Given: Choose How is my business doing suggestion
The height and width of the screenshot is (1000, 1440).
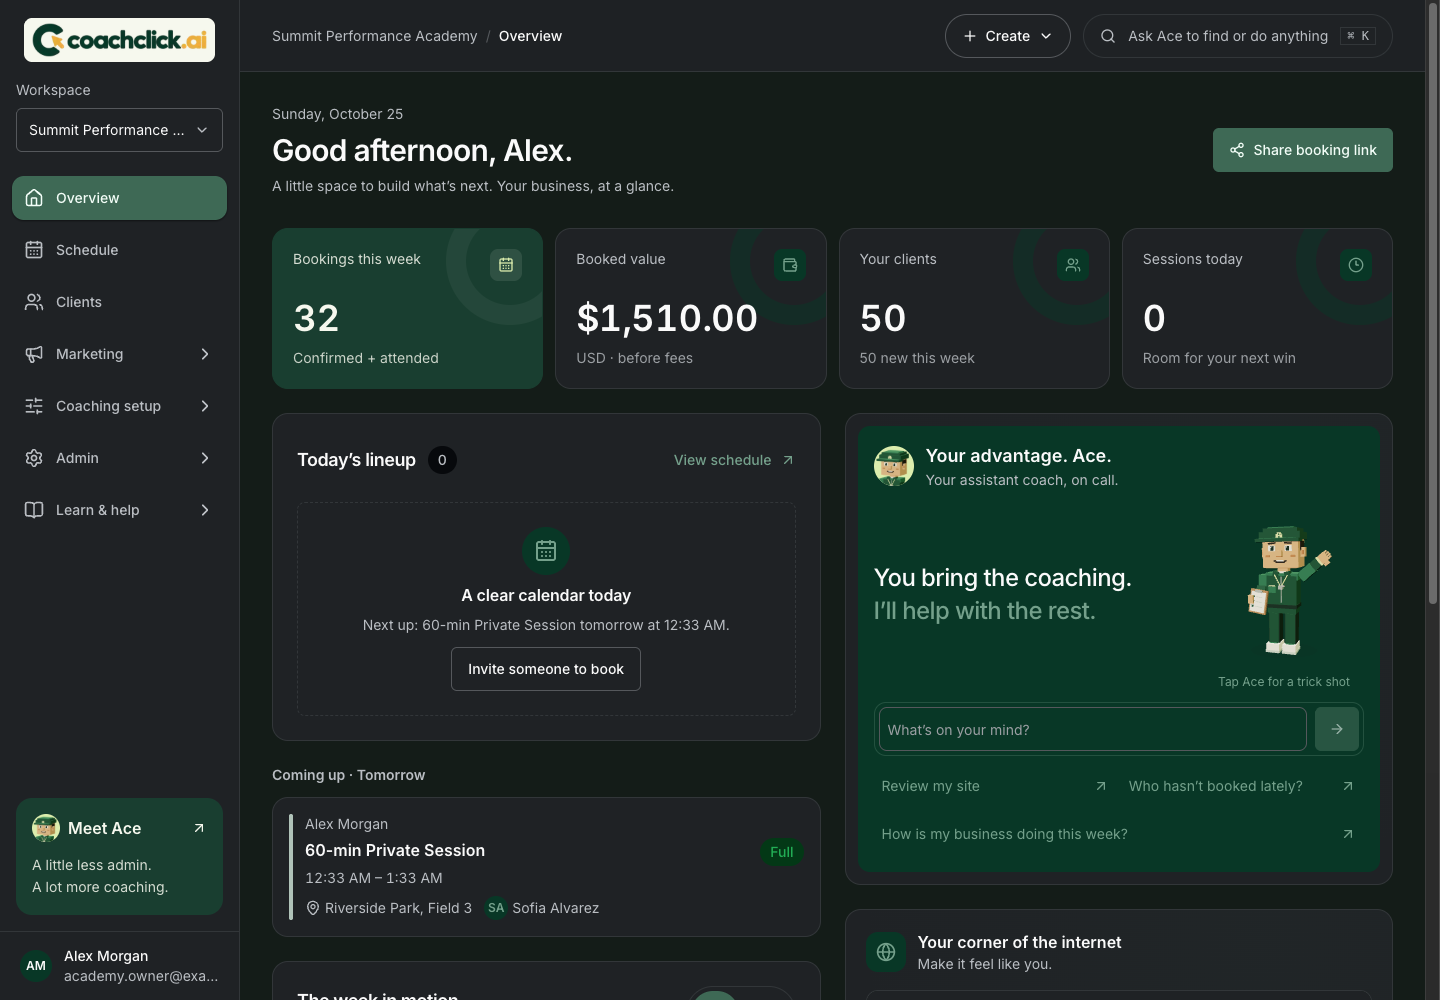Looking at the screenshot, I should [1118, 834].
